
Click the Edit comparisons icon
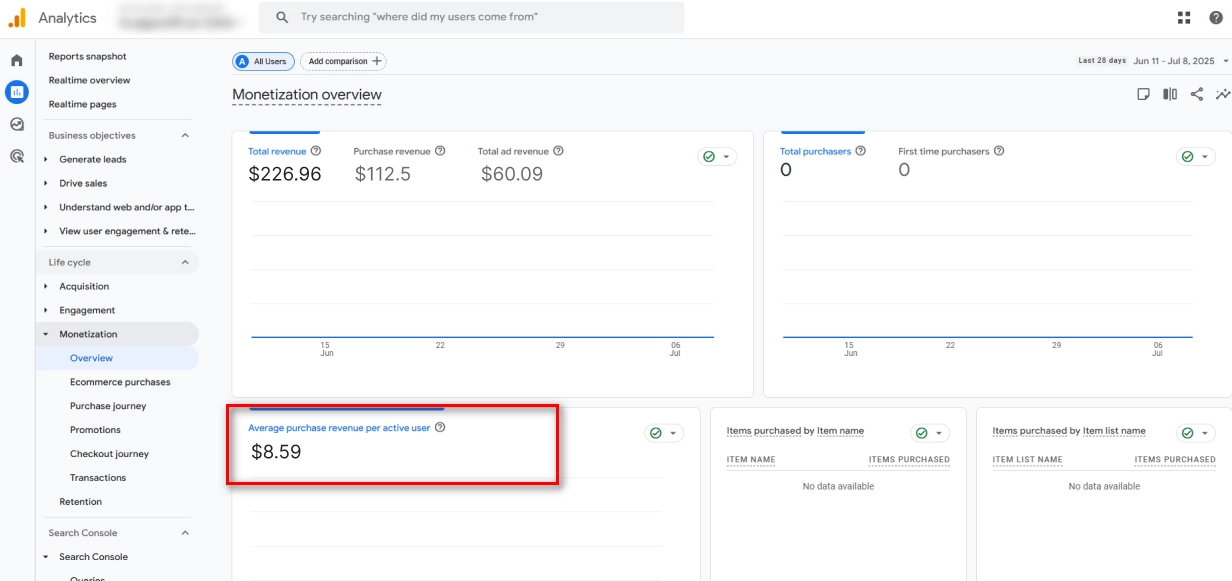[1169, 94]
